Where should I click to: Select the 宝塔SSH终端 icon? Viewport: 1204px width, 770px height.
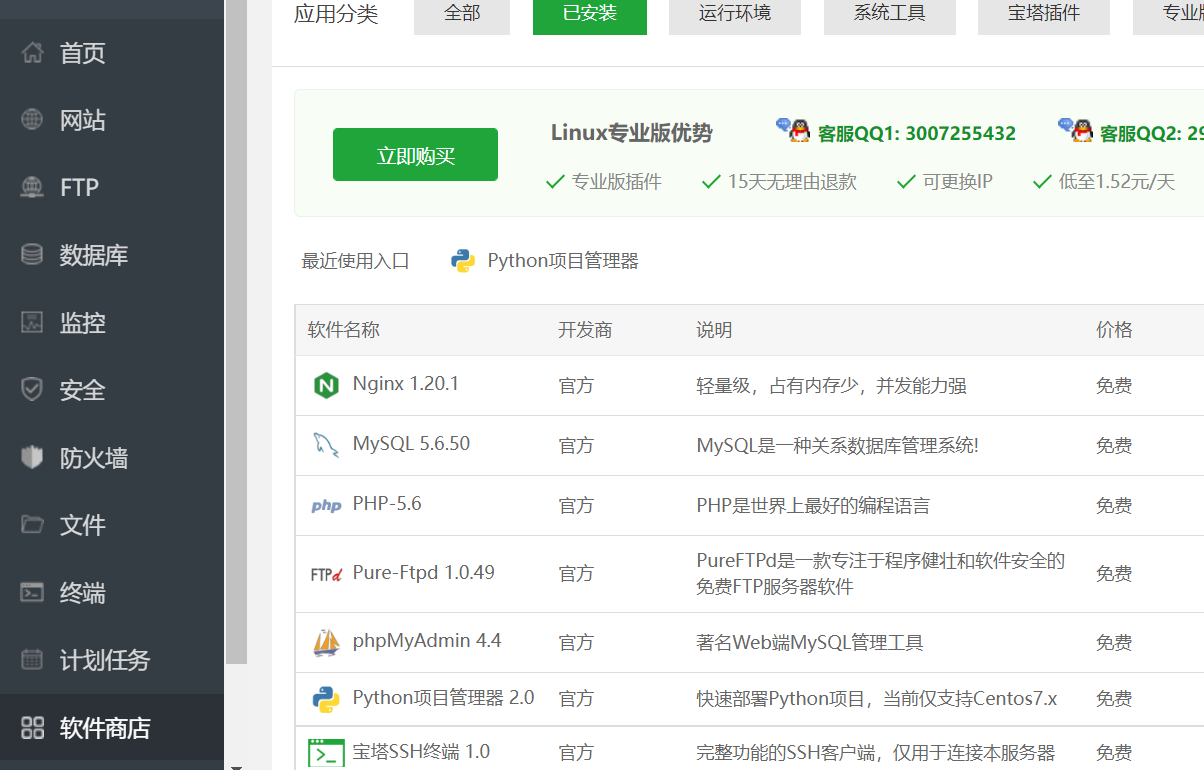click(x=325, y=752)
